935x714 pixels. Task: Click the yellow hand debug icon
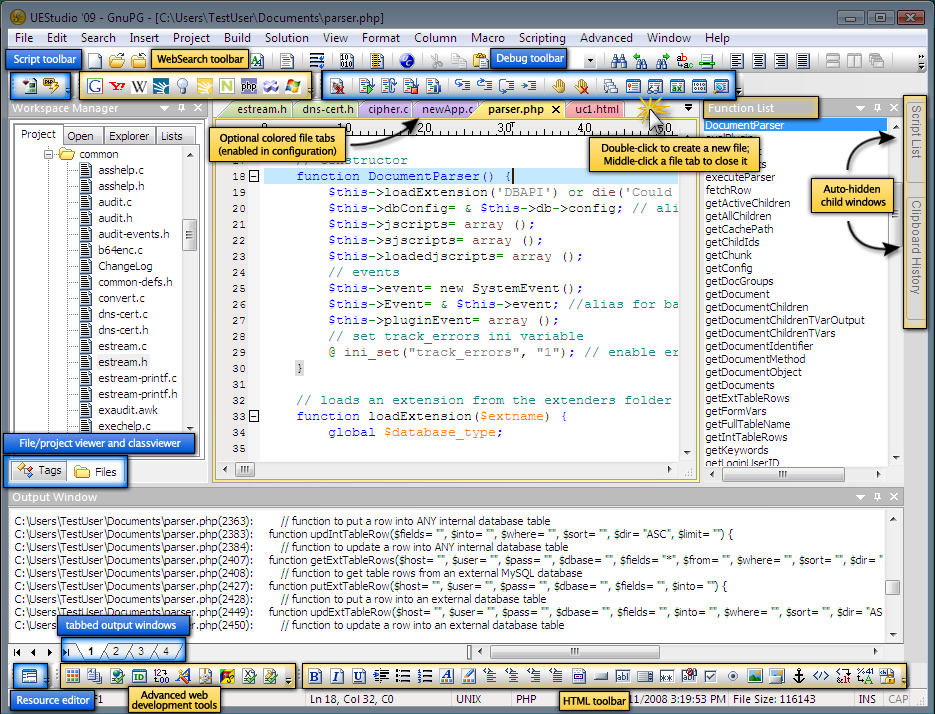pos(559,86)
